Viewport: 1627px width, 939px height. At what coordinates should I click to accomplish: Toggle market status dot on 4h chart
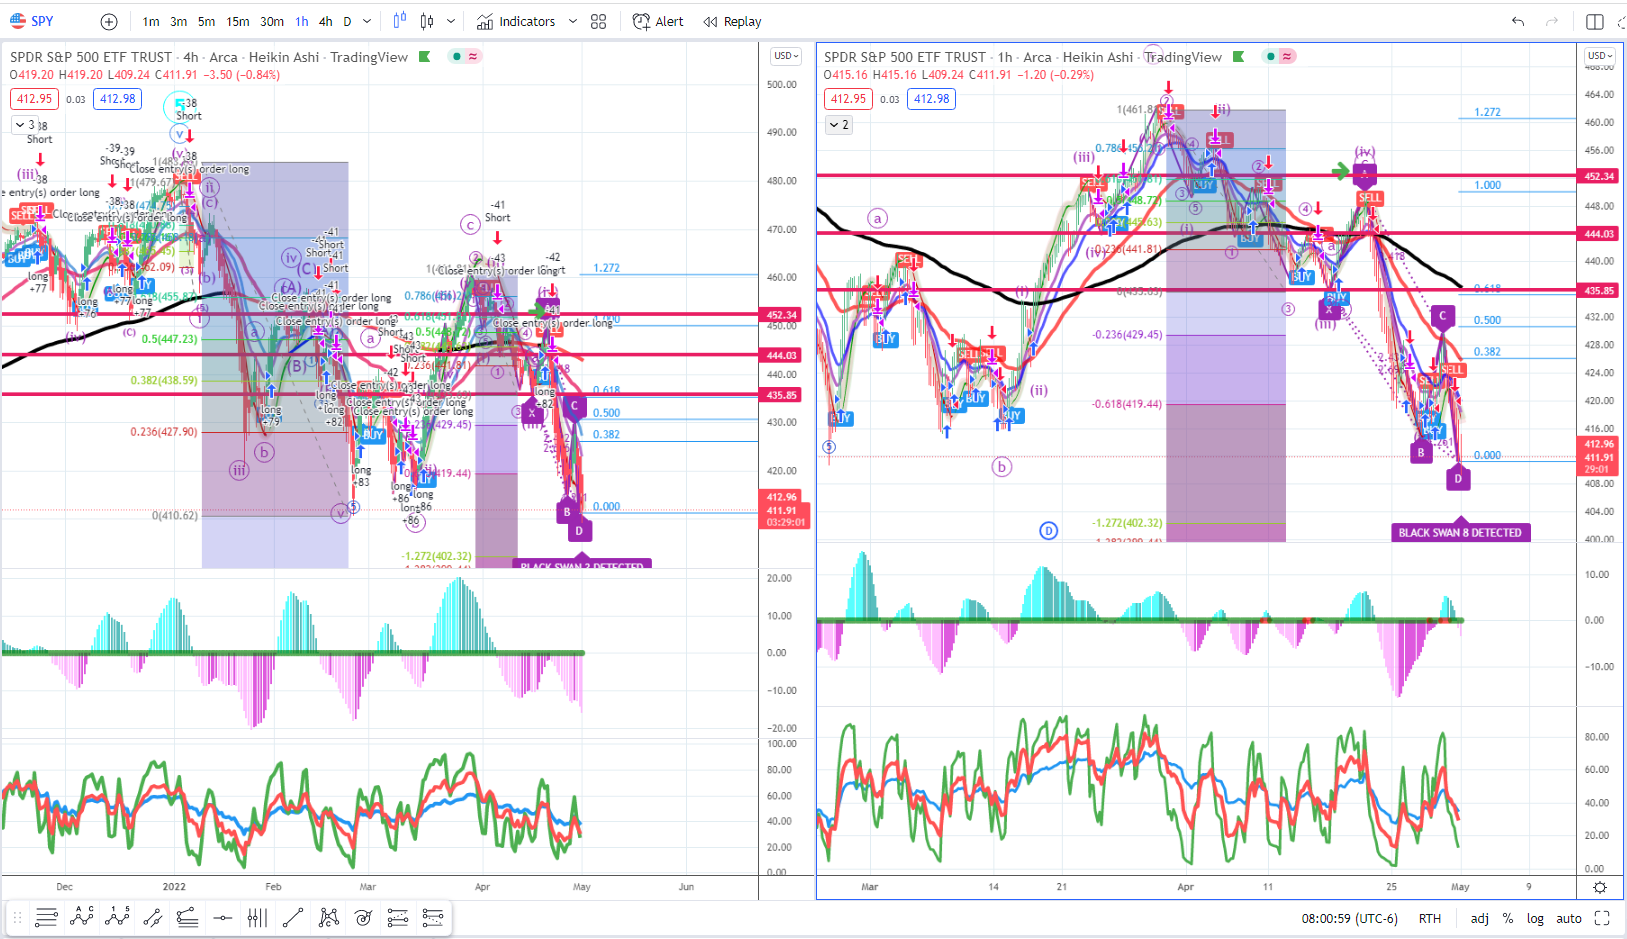[457, 56]
